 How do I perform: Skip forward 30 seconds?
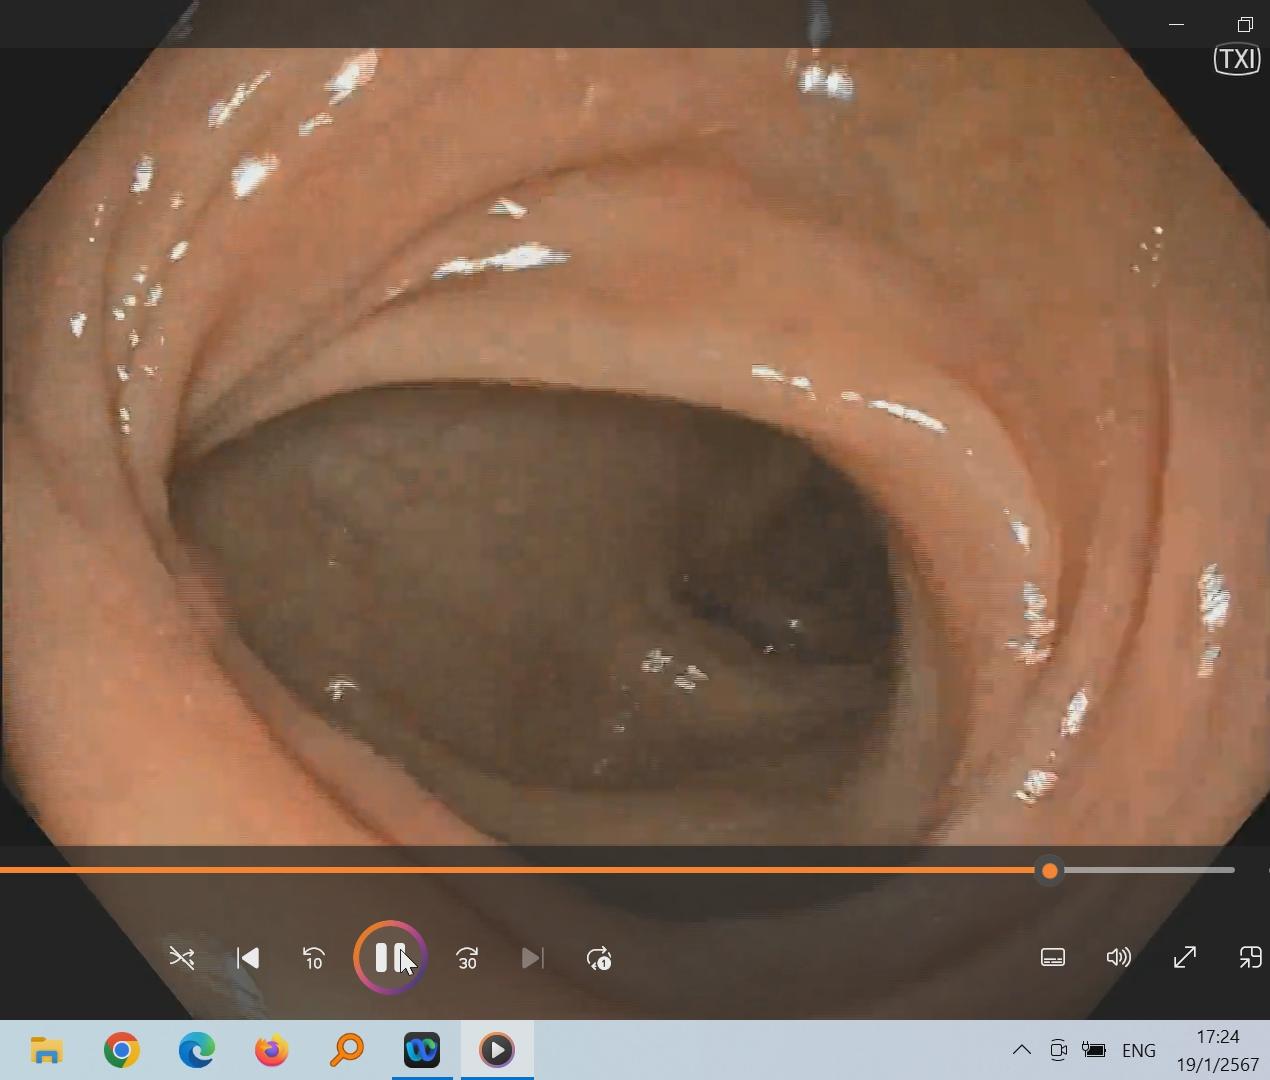pos(467,958)
